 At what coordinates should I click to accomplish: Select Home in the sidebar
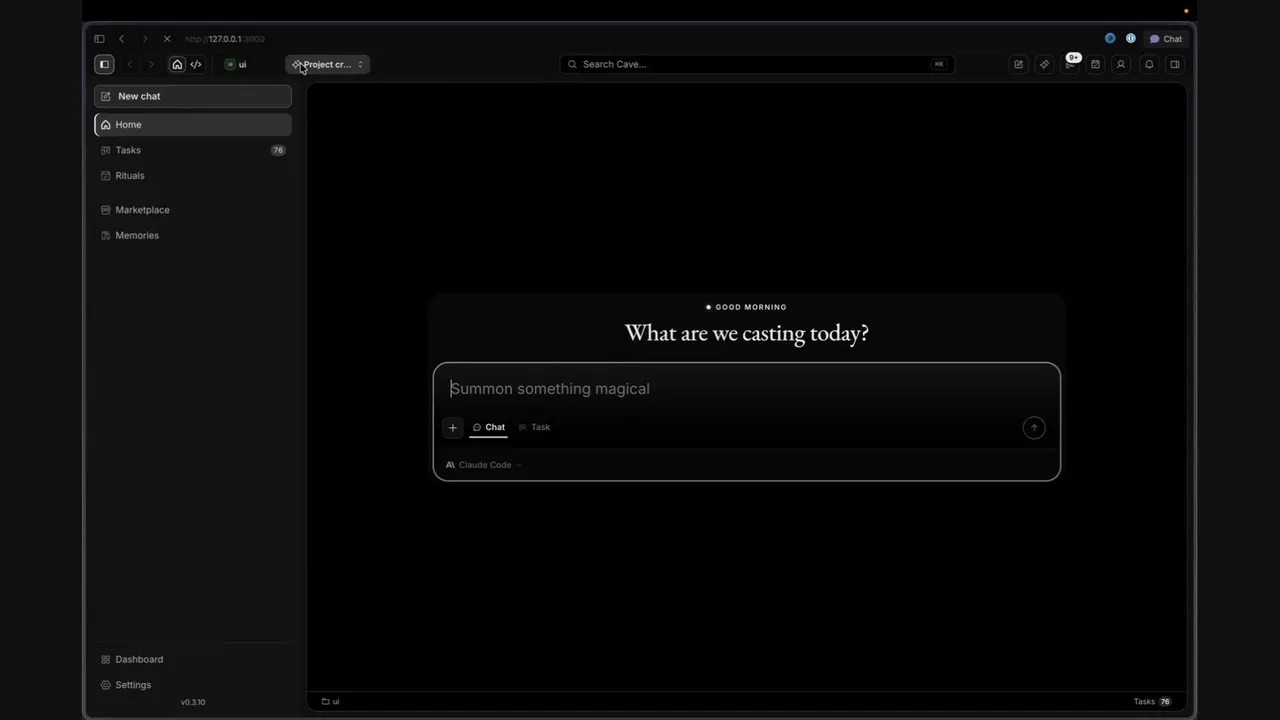pyautogui.click(x=193, y=124)
